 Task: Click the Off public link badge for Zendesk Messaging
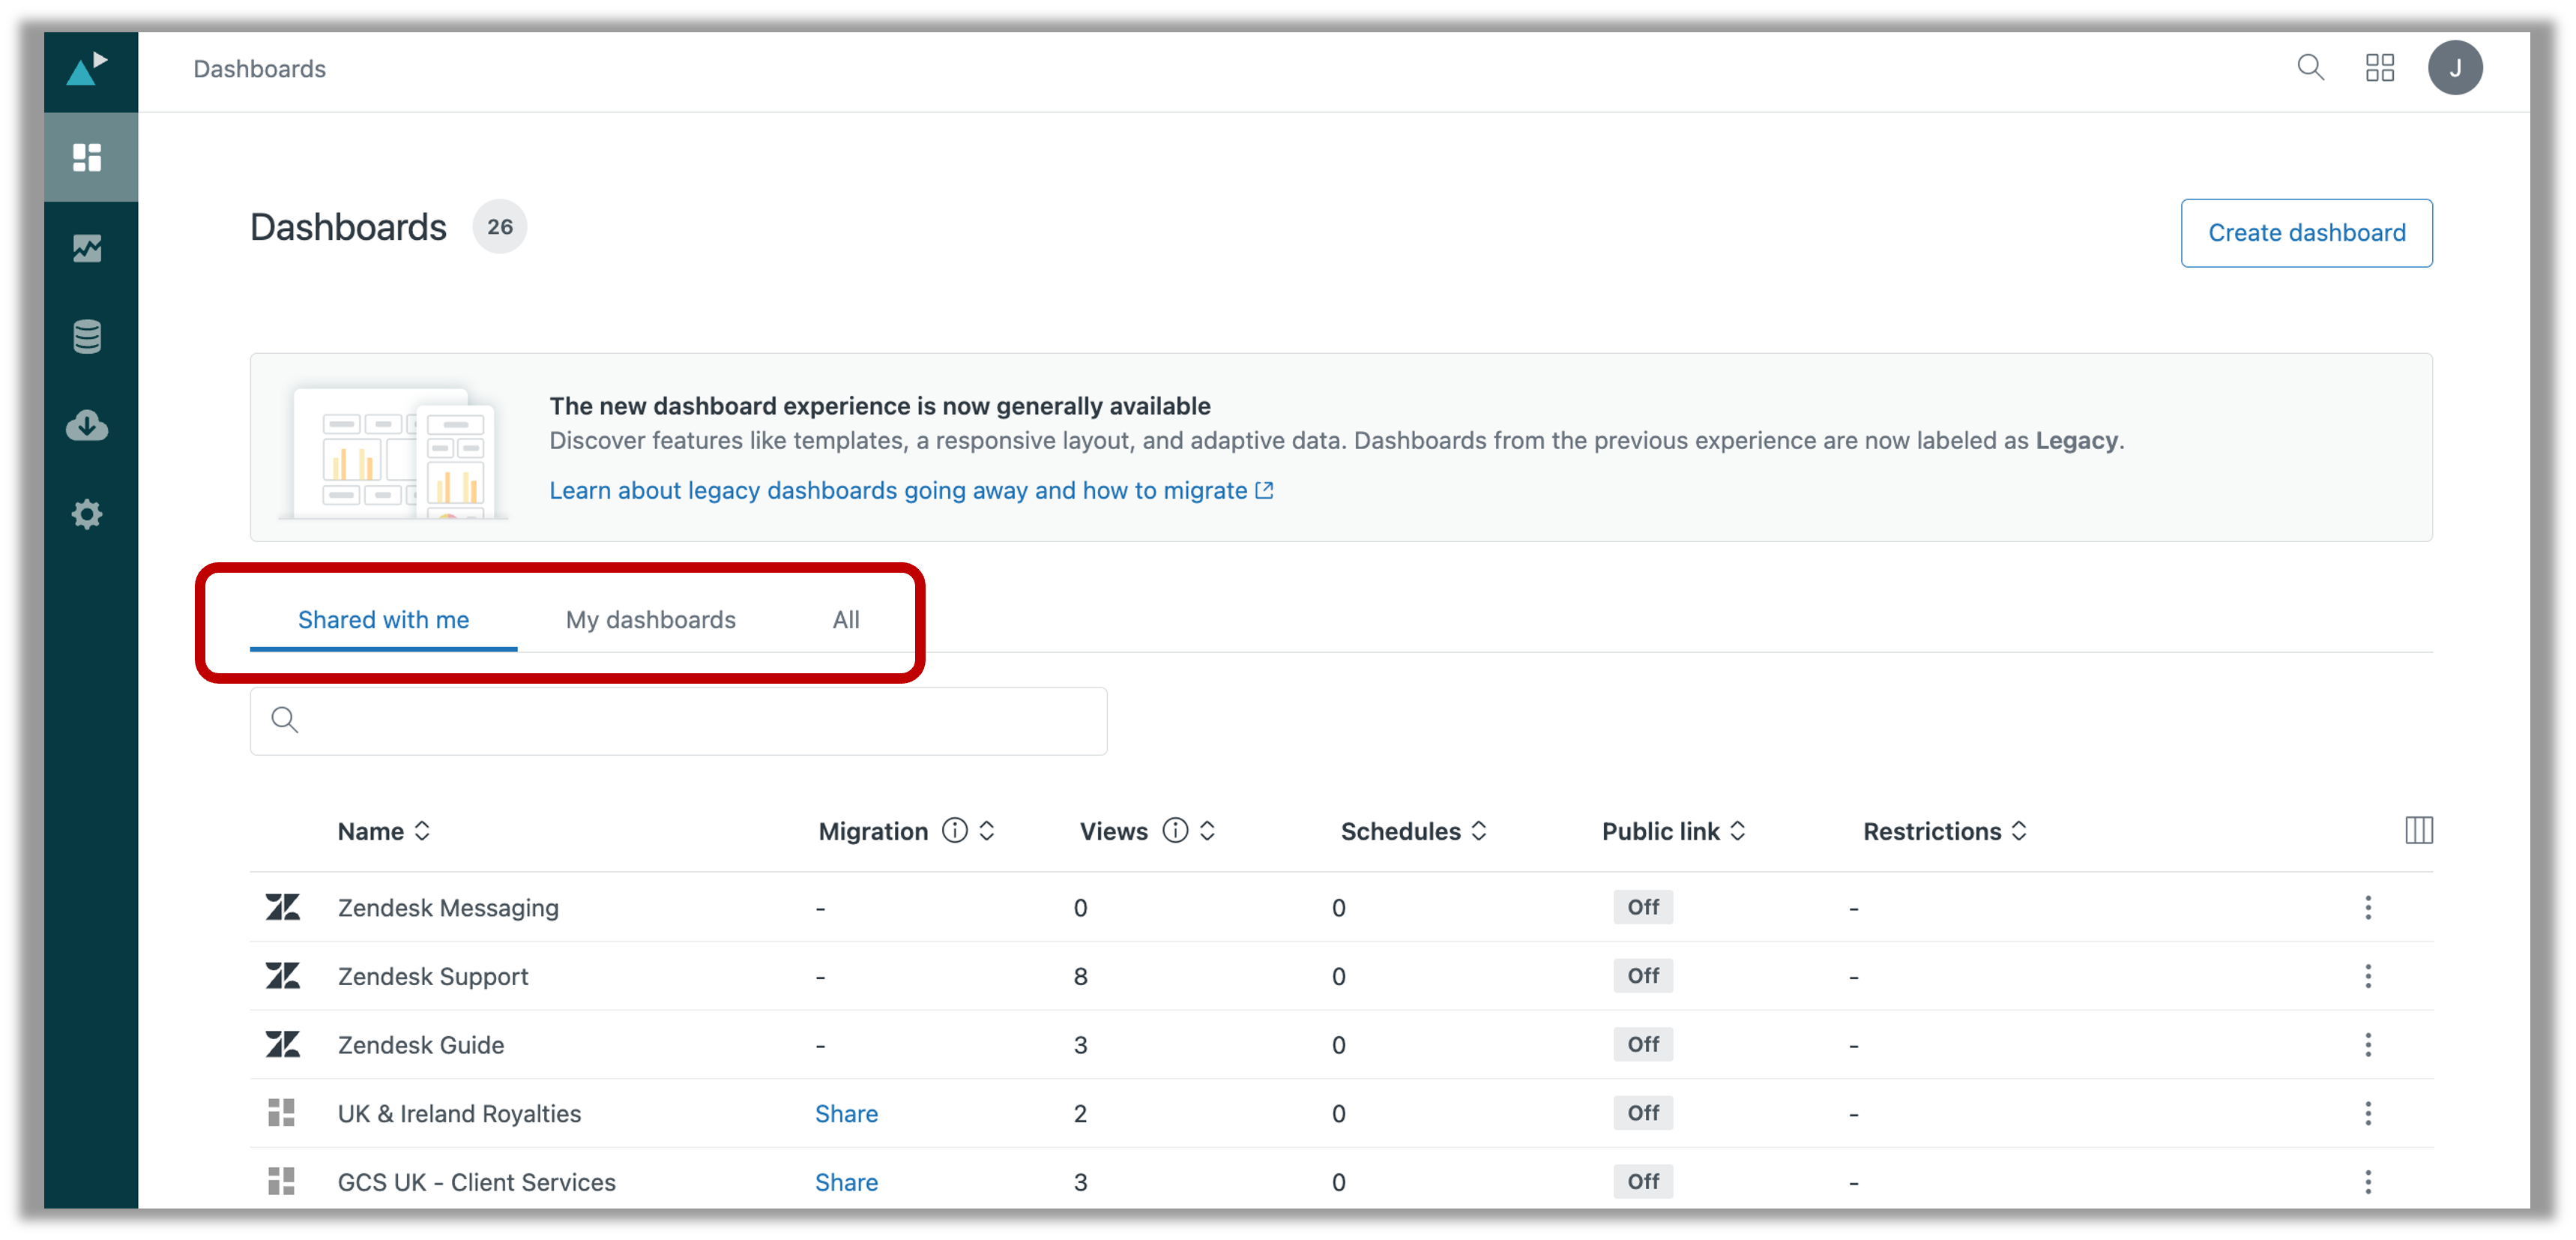(x=1642, y=907)
